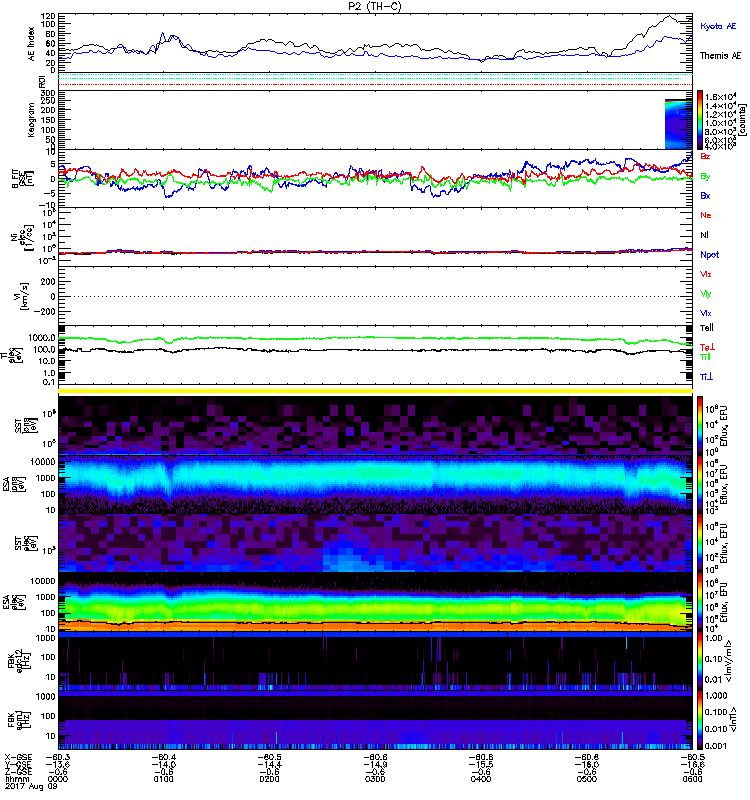Click the red dotted line in ROI panel
The width and height of the screenshot is (750, 800).
pos(376,85)
